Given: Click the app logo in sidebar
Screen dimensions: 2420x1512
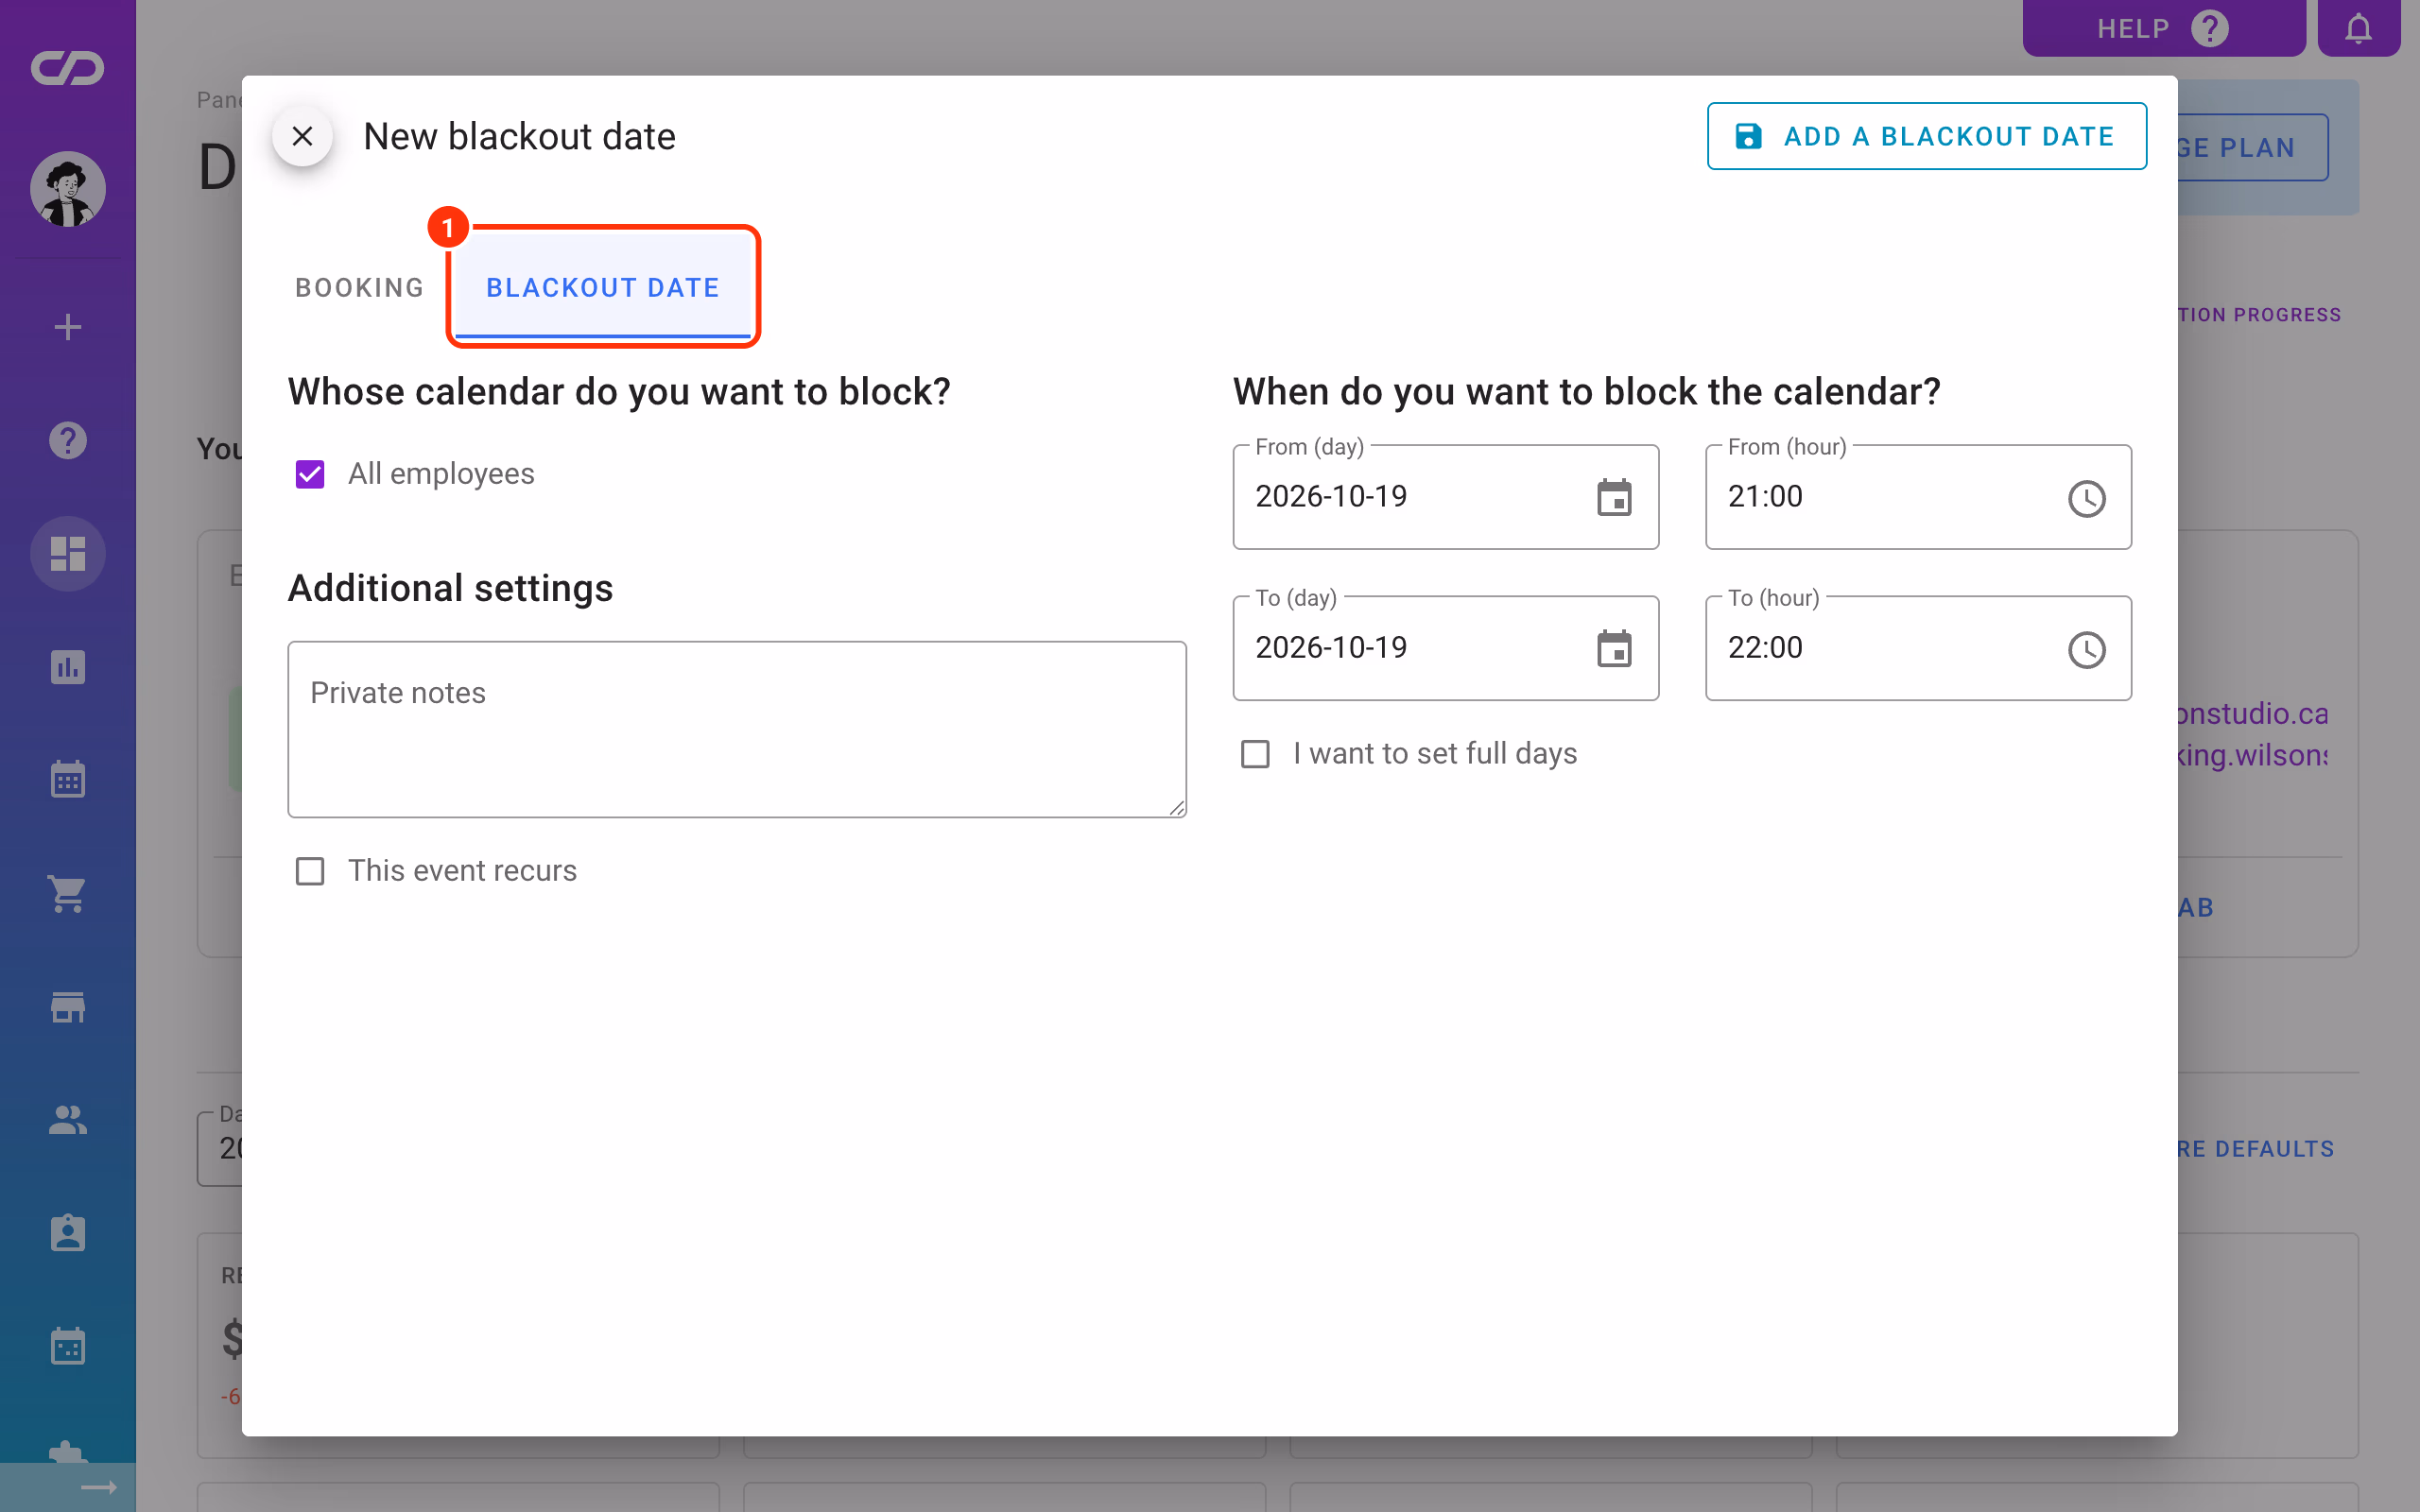Looking at the screenshot, I should click(67, 68).
